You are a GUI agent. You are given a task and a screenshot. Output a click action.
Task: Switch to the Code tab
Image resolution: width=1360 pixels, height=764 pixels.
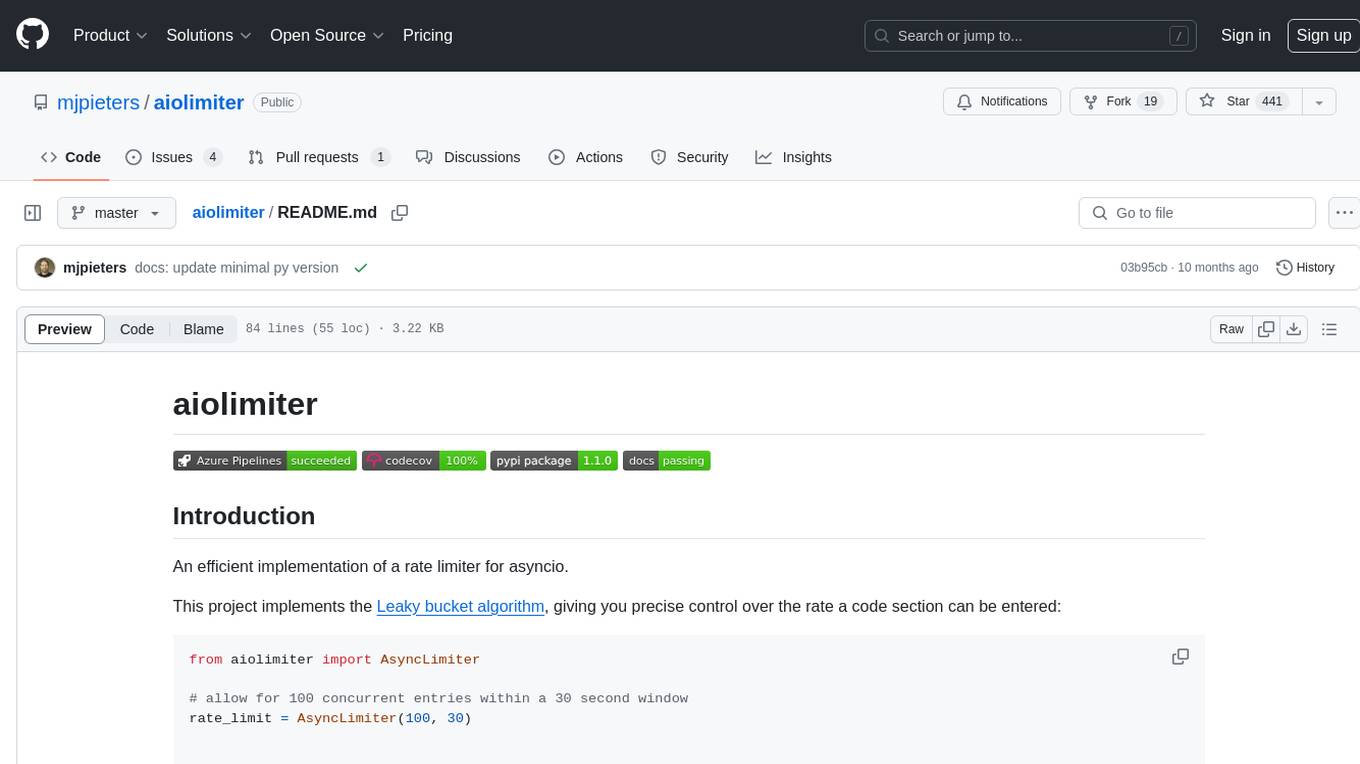pos(70,157)
